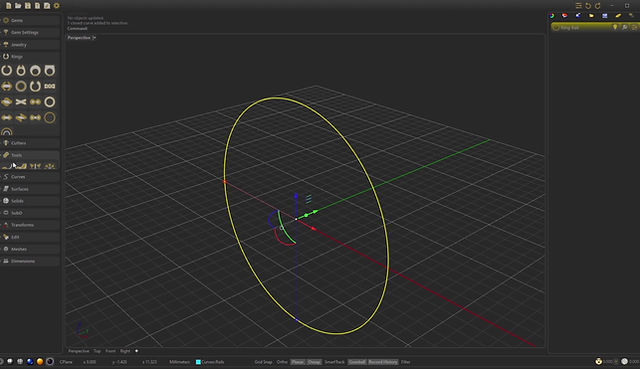Click the cyan Curves-Rails layer swatch
640x369 pixels.
198,362
